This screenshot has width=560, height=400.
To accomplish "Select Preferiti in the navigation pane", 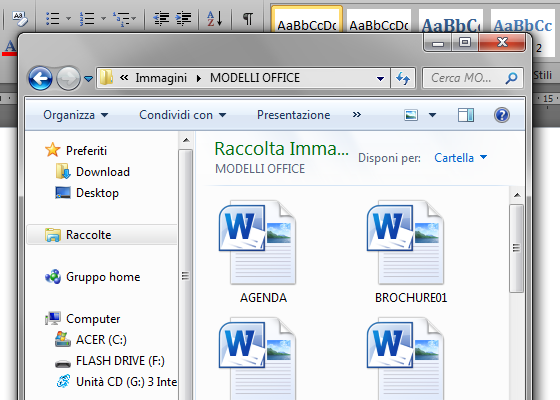I will click(86, 151).
